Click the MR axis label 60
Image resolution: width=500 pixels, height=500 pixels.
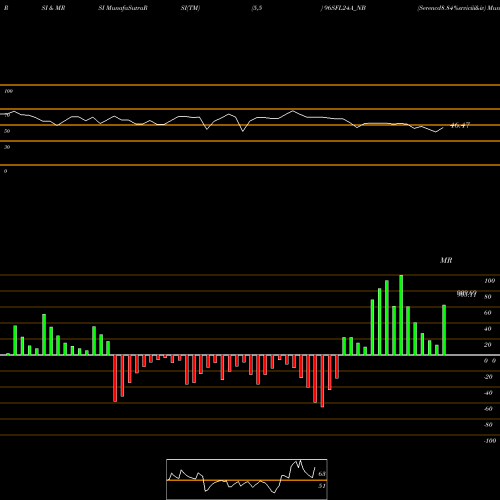click(x=488, y=313)
